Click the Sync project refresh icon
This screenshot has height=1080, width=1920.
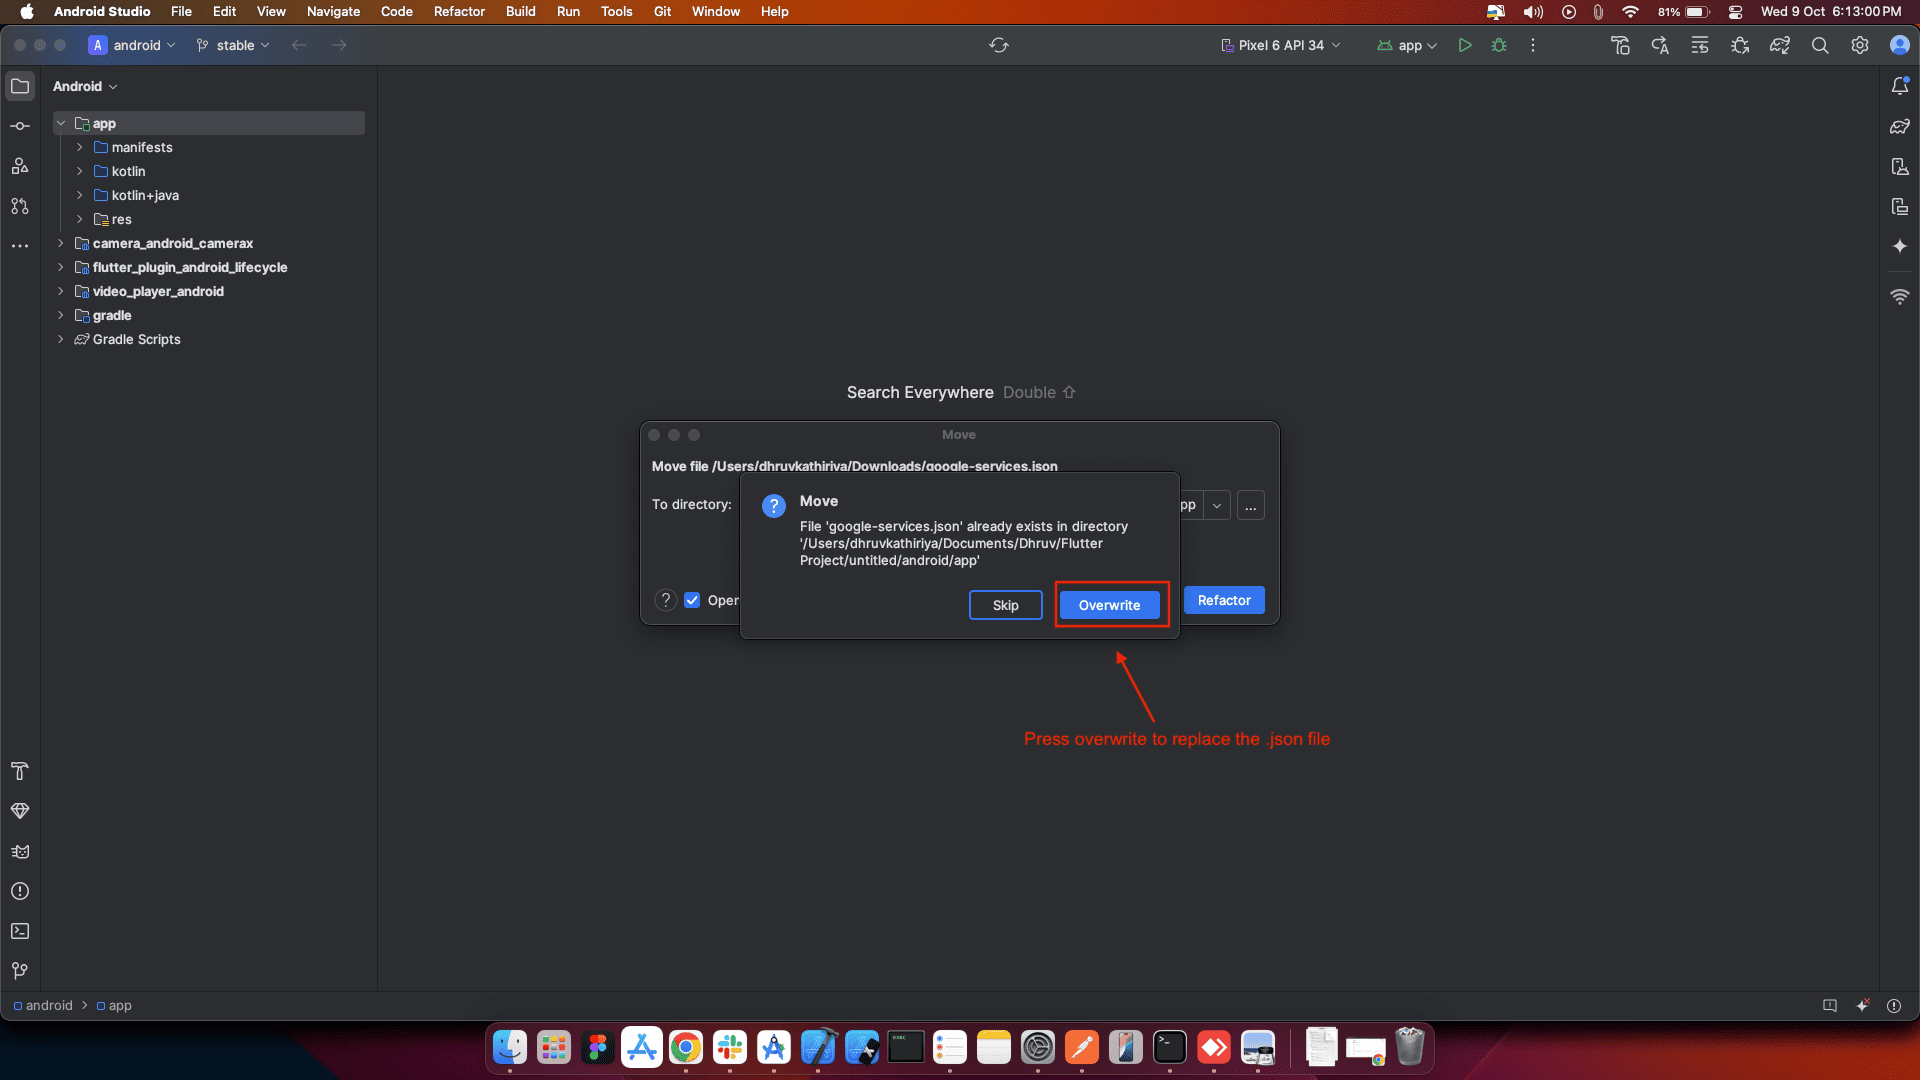click(x=998, y=45)
